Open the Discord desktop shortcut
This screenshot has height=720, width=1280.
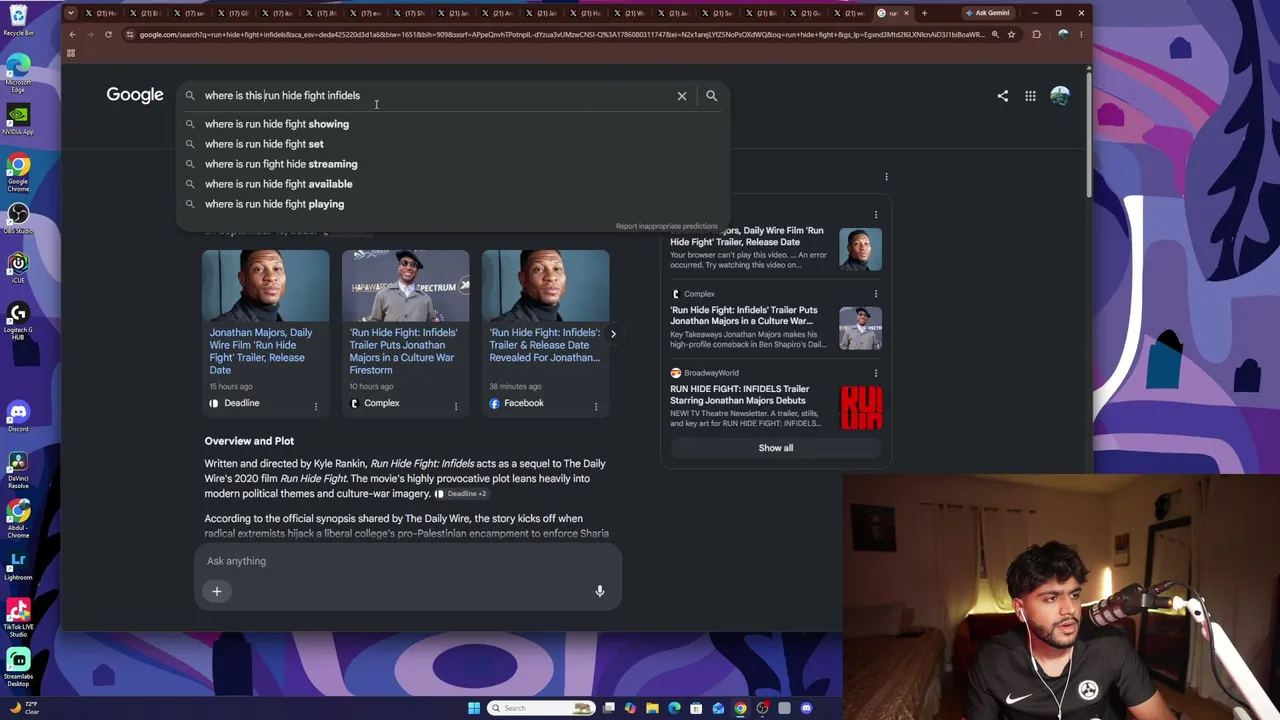[18, 416]
